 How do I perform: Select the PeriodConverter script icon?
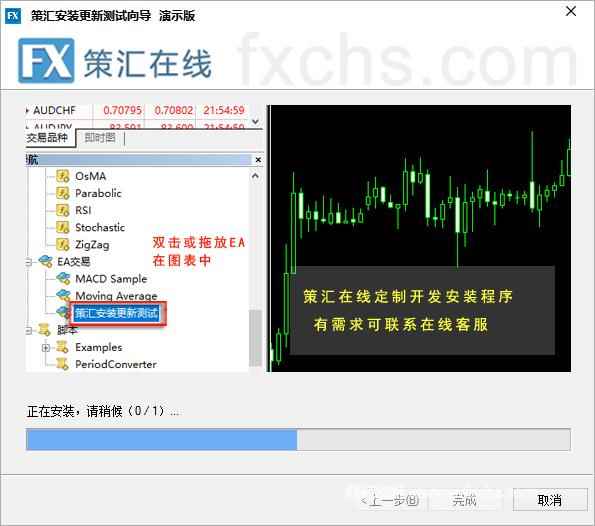point(63,364)
